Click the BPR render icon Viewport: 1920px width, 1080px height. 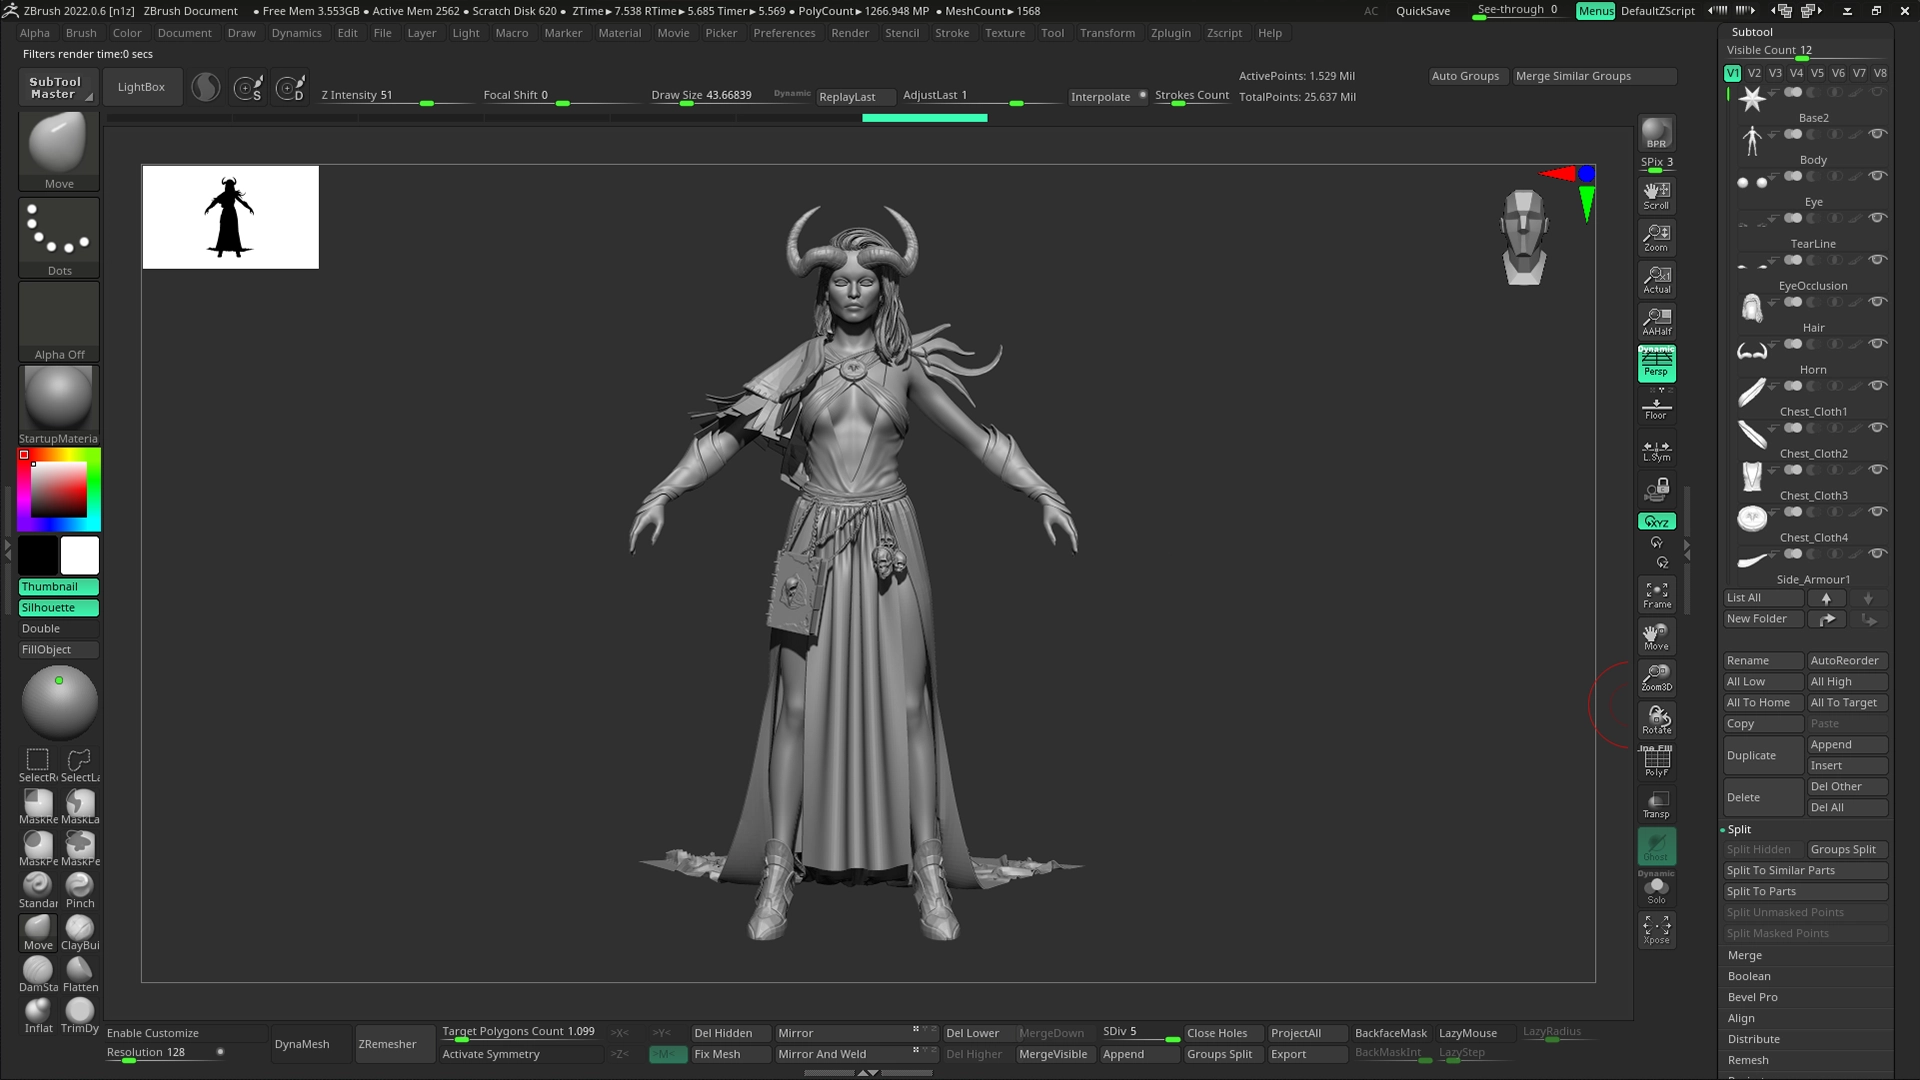pos(1656,133)
